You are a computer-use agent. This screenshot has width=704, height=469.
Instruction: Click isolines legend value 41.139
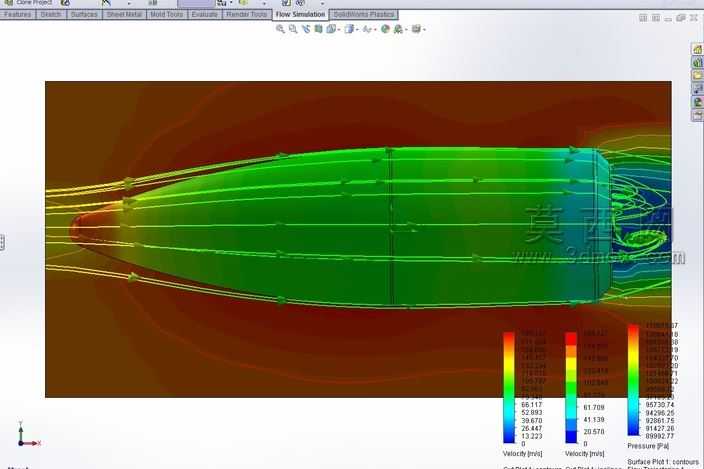click(594, 420)
